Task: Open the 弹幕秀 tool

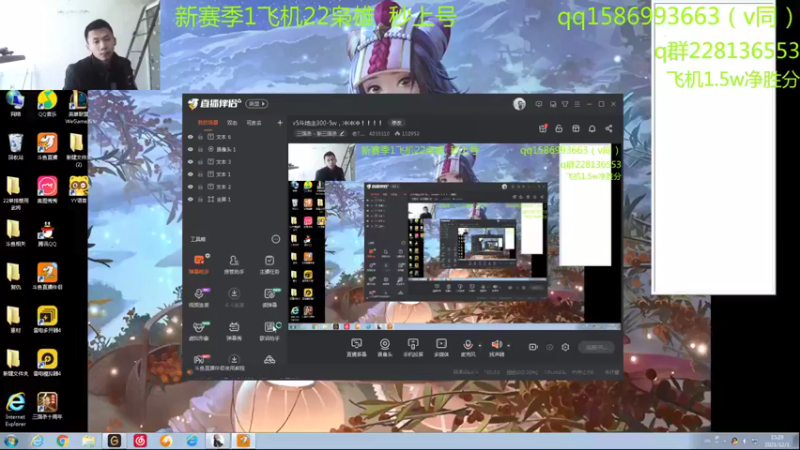Action: (x=234, y=331)
